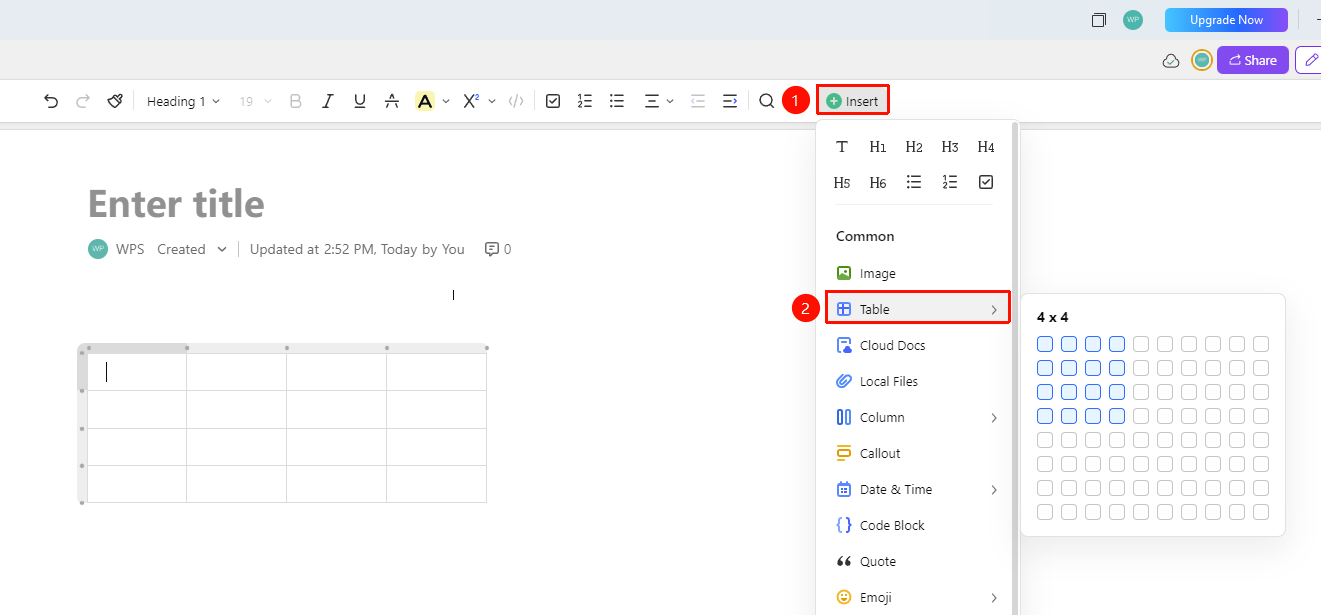The width and height of the screenshot is (1321, 615).
Task: Select the plain text T icon
Action: pyautogui.click(x=842, y=147)
